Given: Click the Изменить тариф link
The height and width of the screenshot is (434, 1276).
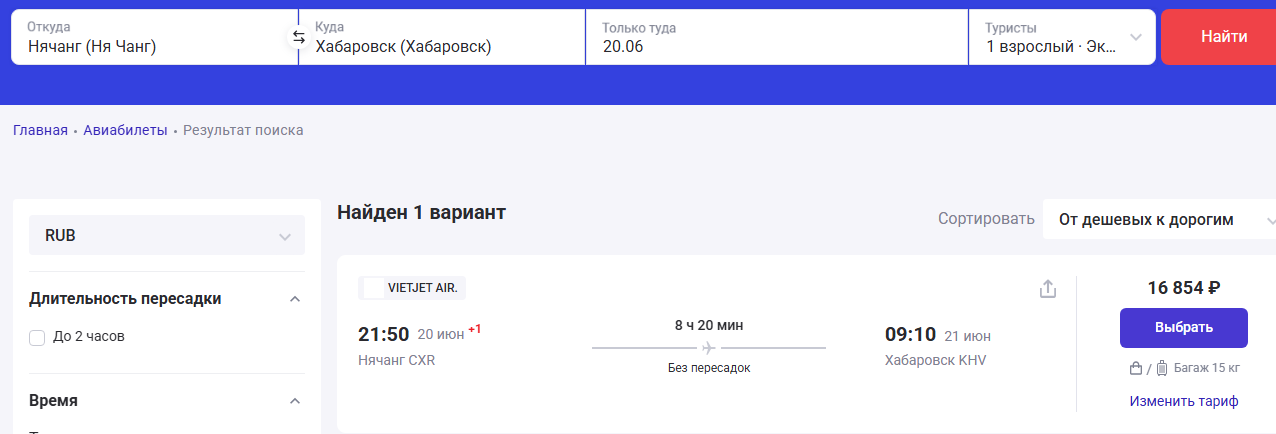Looking at the screenshot, I should 1184,401.
